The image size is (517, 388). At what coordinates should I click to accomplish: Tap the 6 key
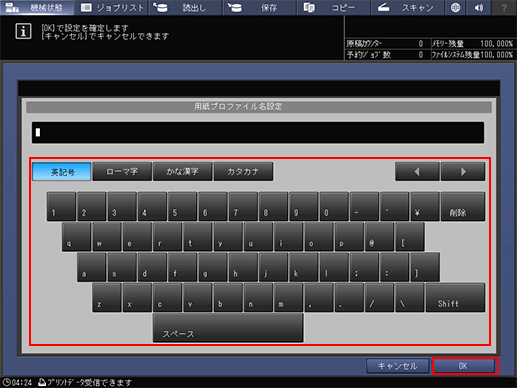pyautogui.click(x=213, y=206)
